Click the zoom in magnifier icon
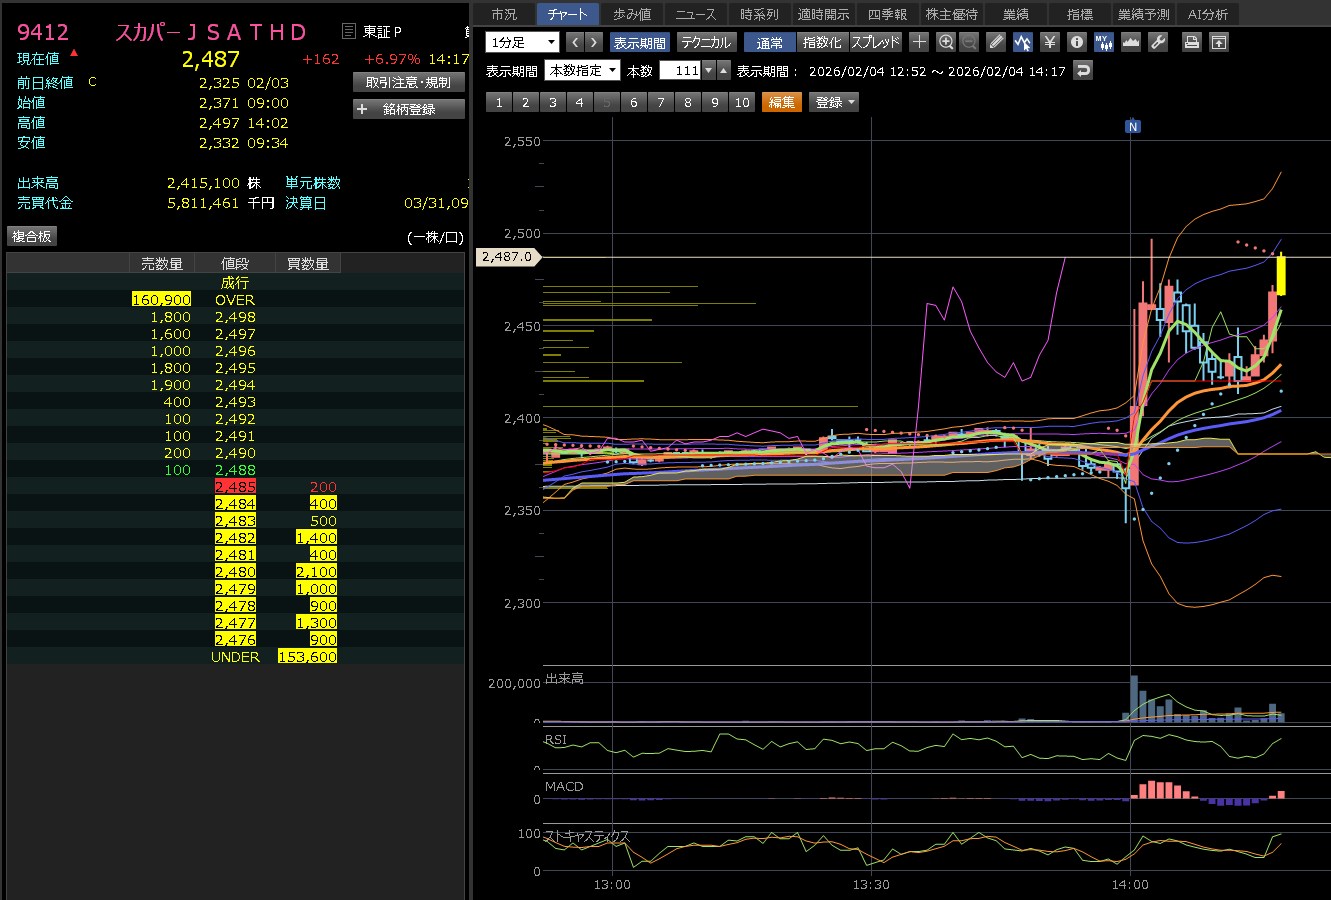The width and height of the screenshot is (1331, 900). point(946,42)
